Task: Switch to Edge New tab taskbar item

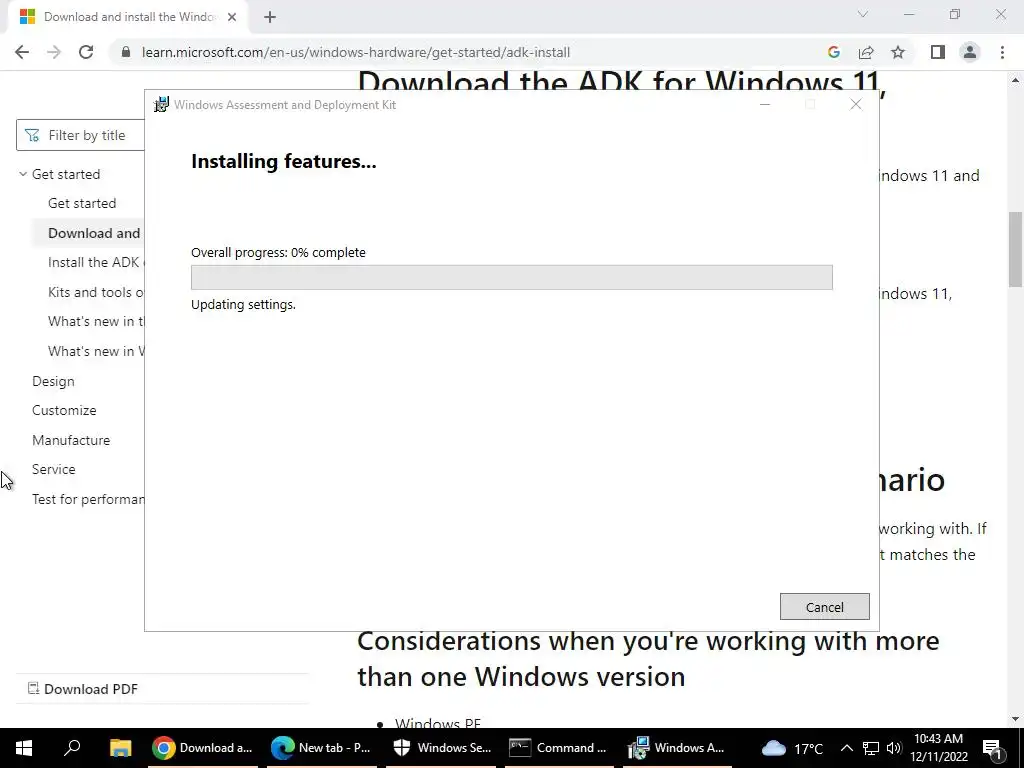Action: 321,748
